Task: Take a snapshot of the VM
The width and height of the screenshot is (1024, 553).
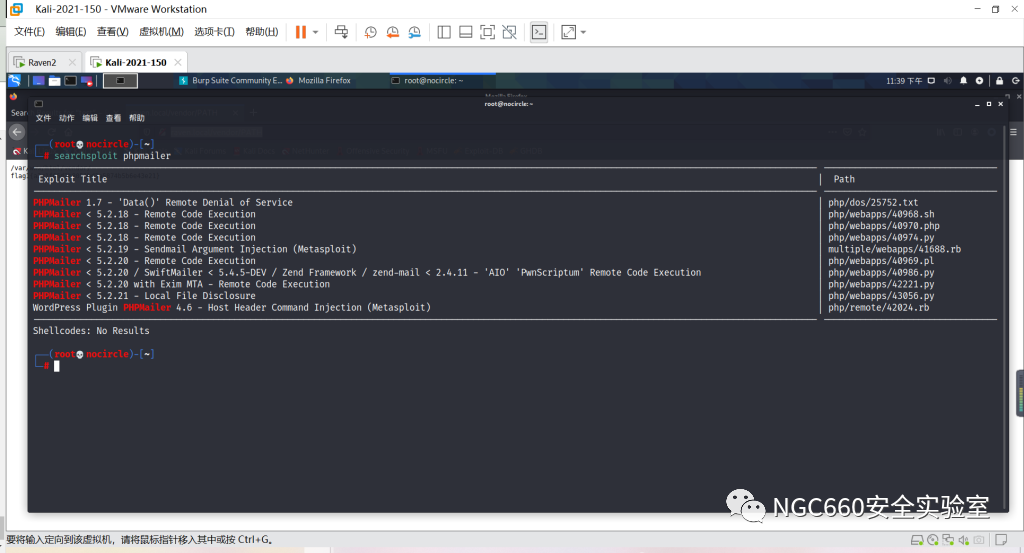Action: tap(370, 32)
